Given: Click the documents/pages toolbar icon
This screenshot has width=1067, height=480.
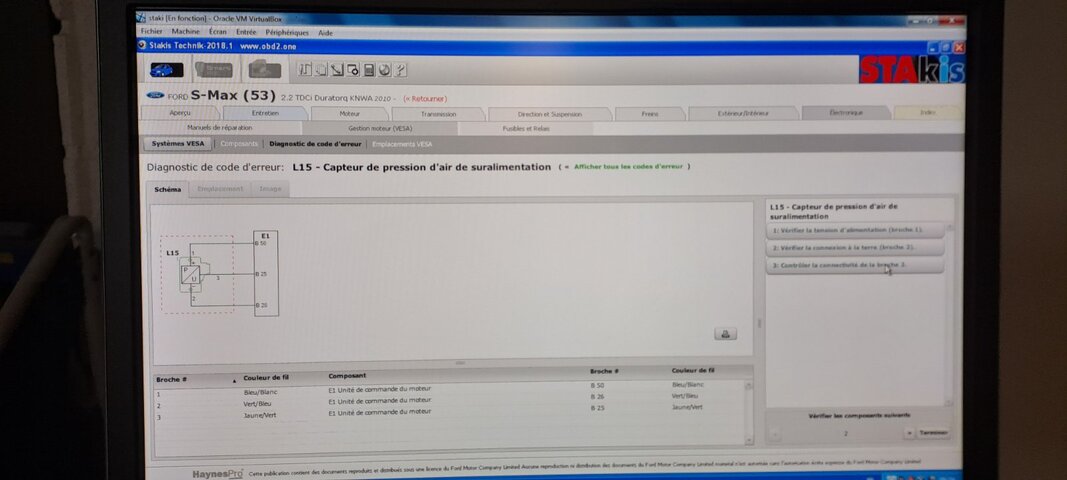Looking at the screenshot, I should 321,69.
